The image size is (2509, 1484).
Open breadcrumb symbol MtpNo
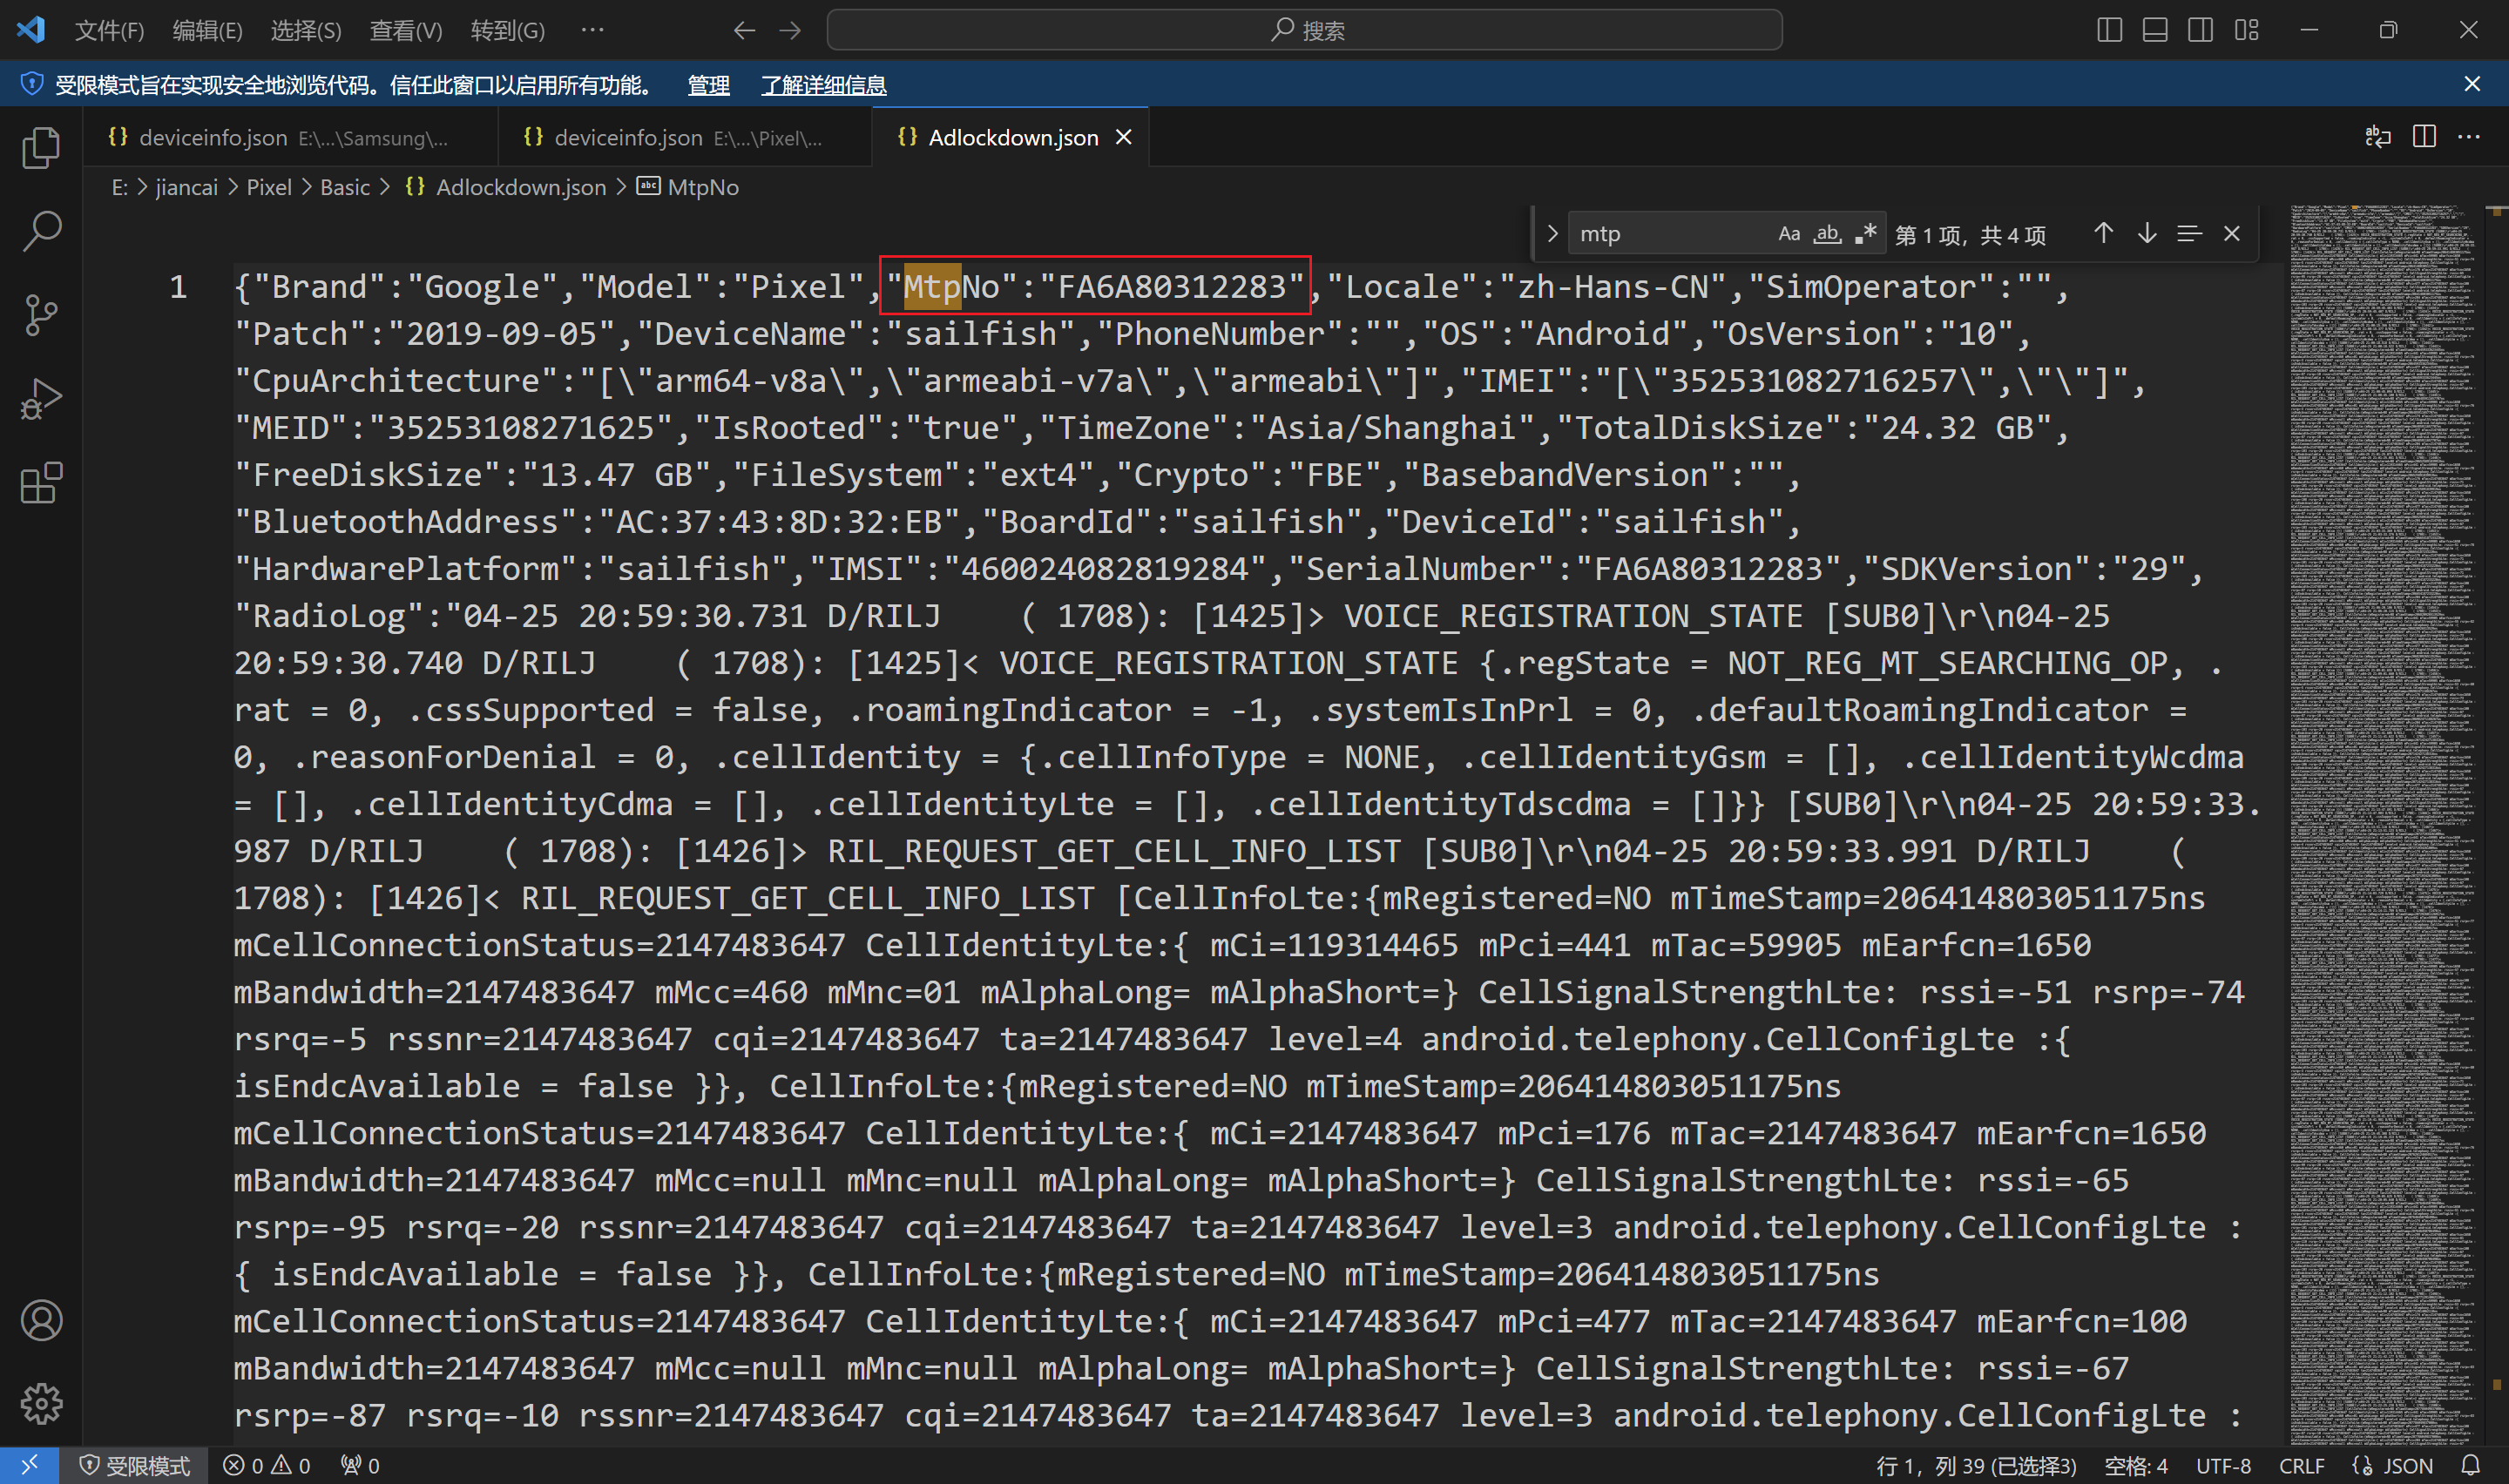point(688,187)
